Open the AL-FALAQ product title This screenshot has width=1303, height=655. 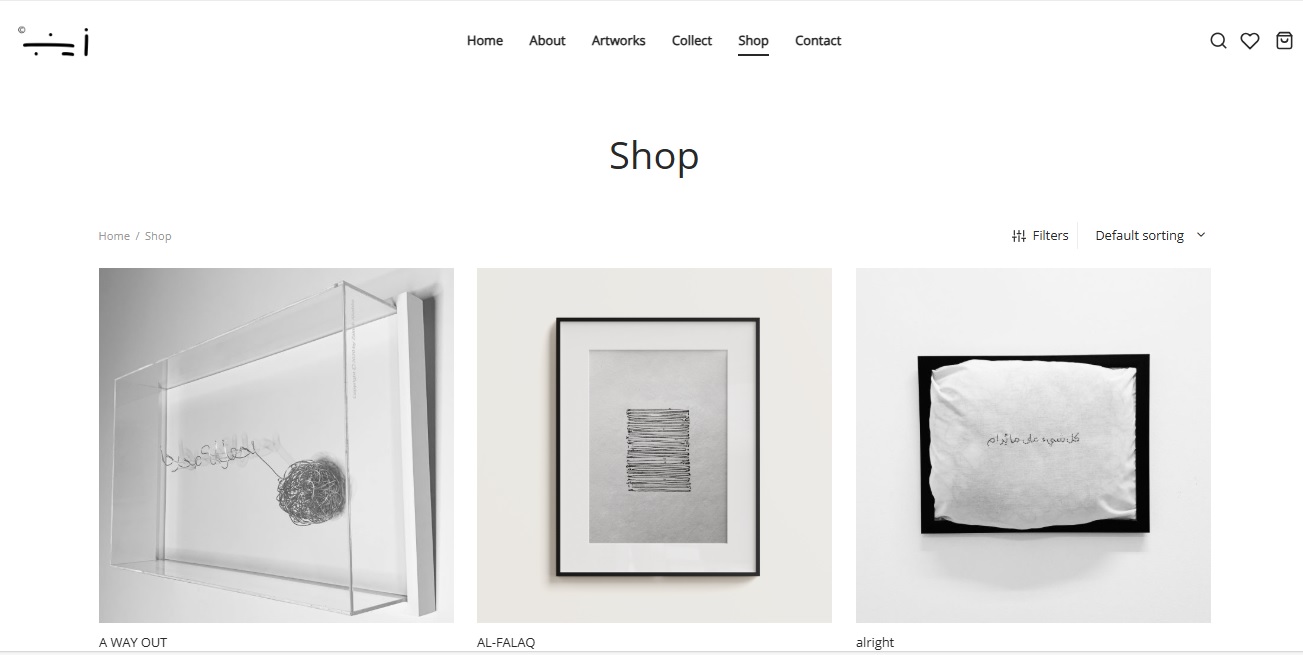point(506,642)
